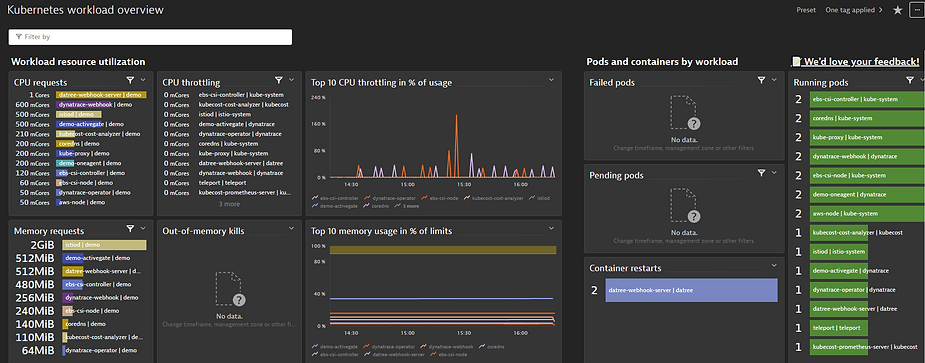Open the One tag applied selector
This screenshot has height=363, width=925.
point(854,10)
